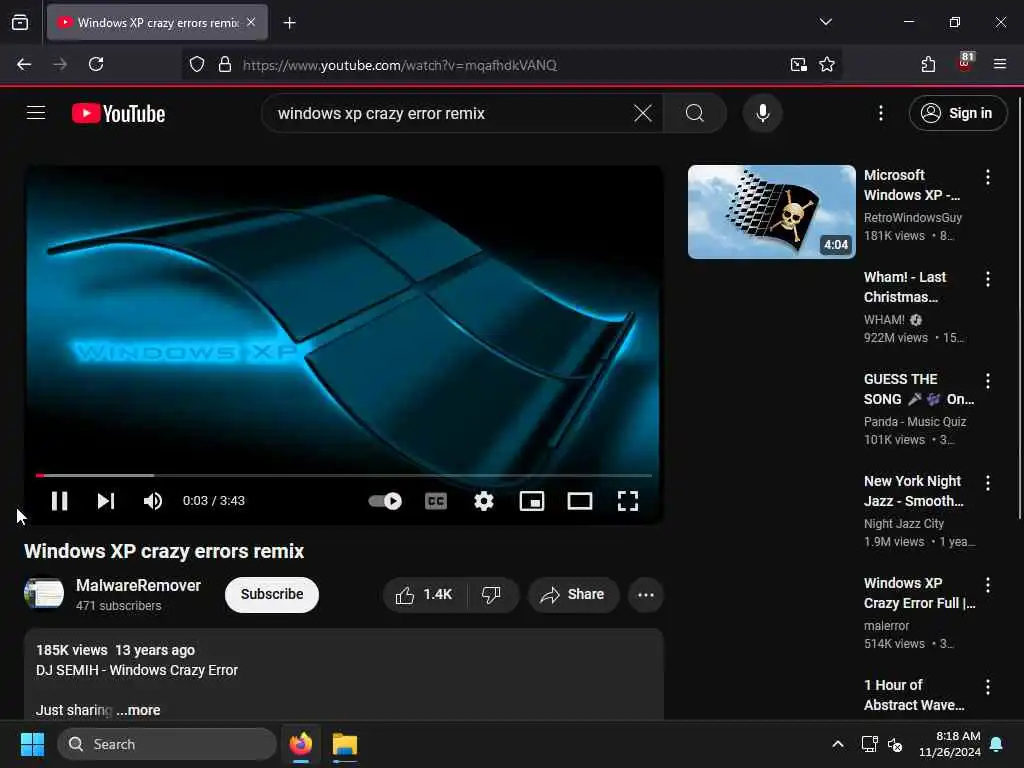Open the YouTube guide hamburger menu
The height and width of the screenshot is (768, 1024).
click(x=36, y=113)
